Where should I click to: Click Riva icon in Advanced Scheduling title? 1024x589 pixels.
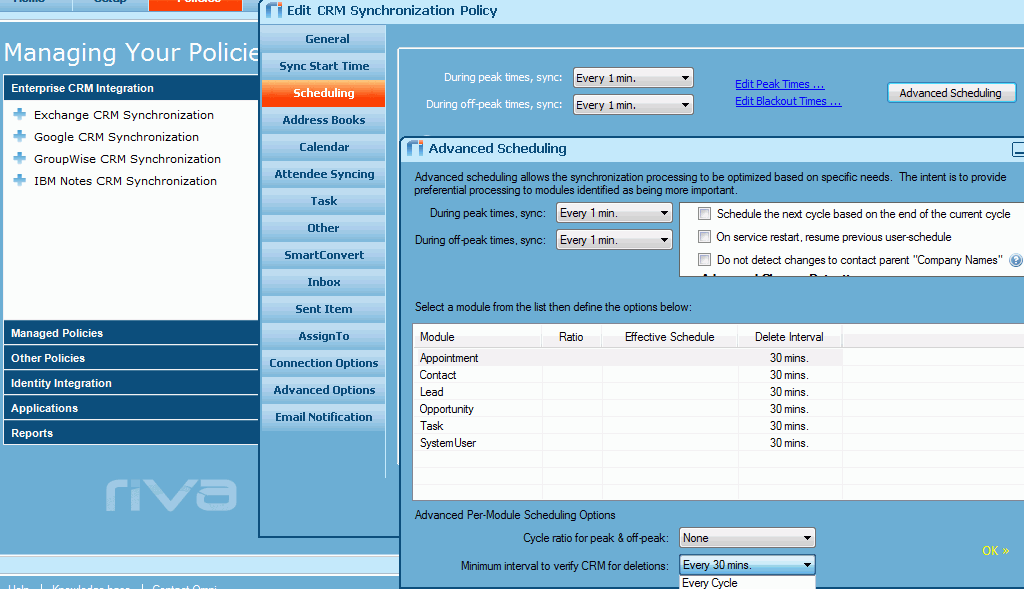pyautogui.click(x=415, y=149)
